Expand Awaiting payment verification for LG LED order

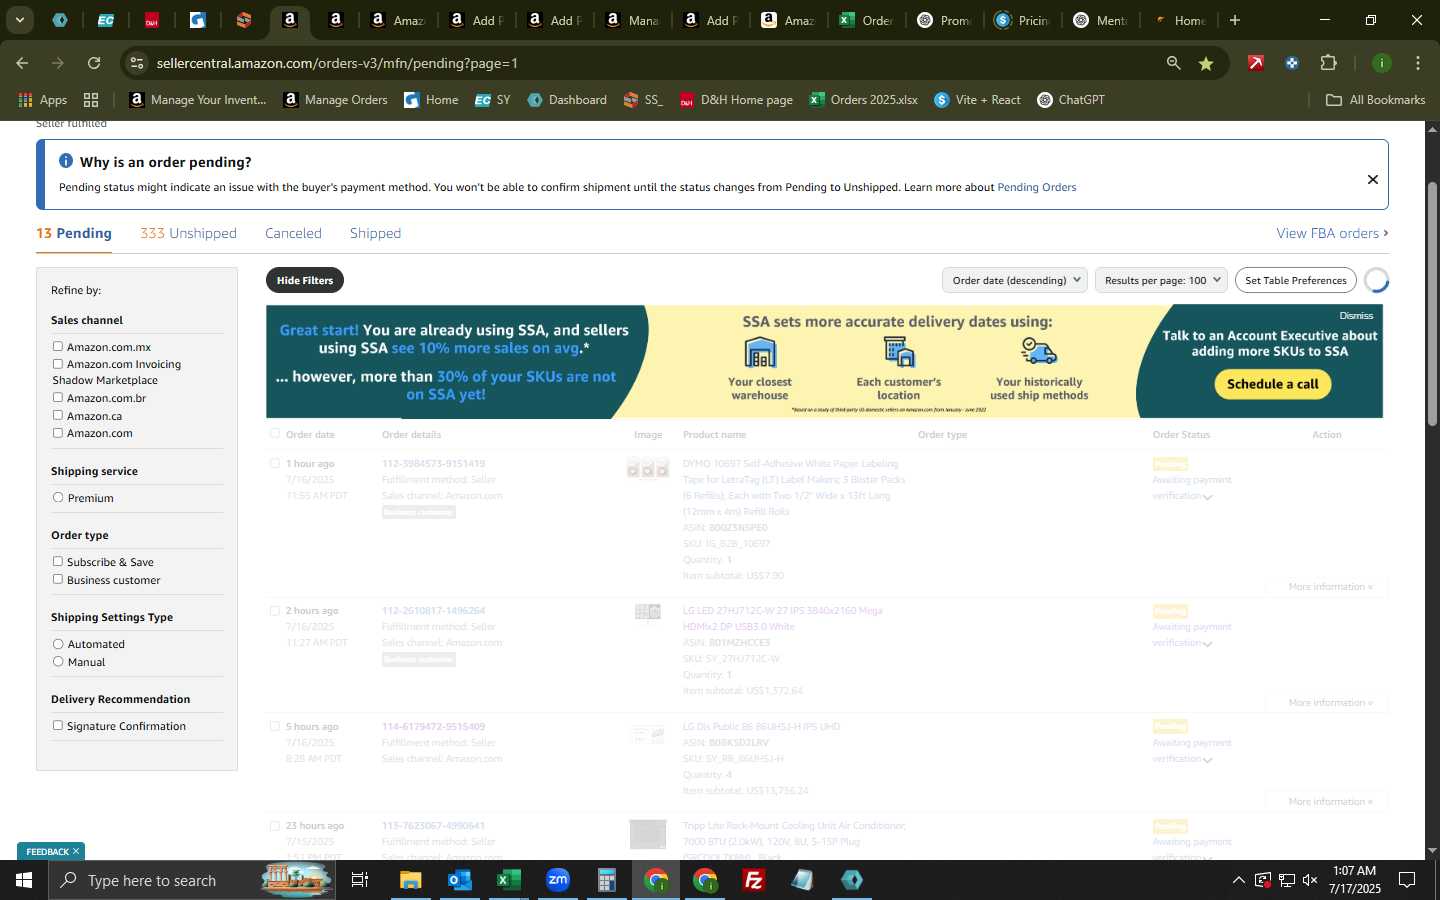point(1207,644)
